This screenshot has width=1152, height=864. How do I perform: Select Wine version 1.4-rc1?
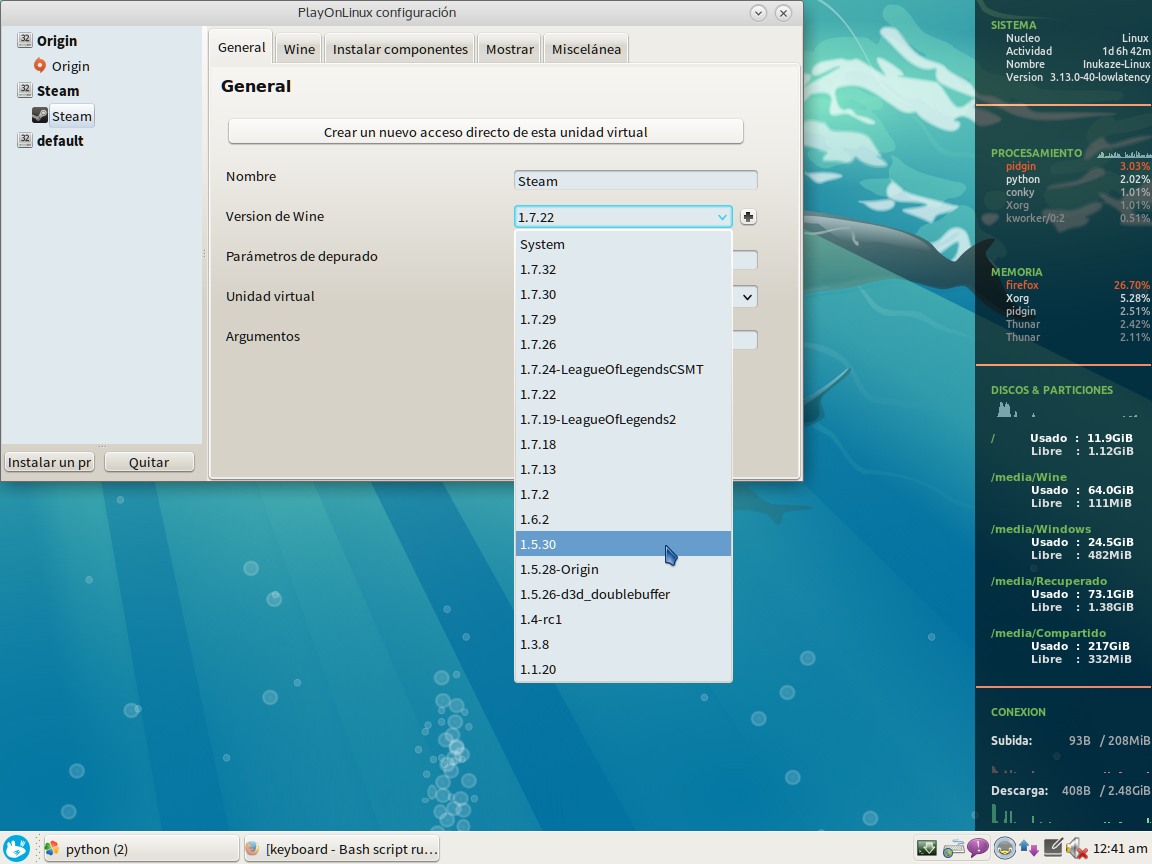[x=623, y=619]
